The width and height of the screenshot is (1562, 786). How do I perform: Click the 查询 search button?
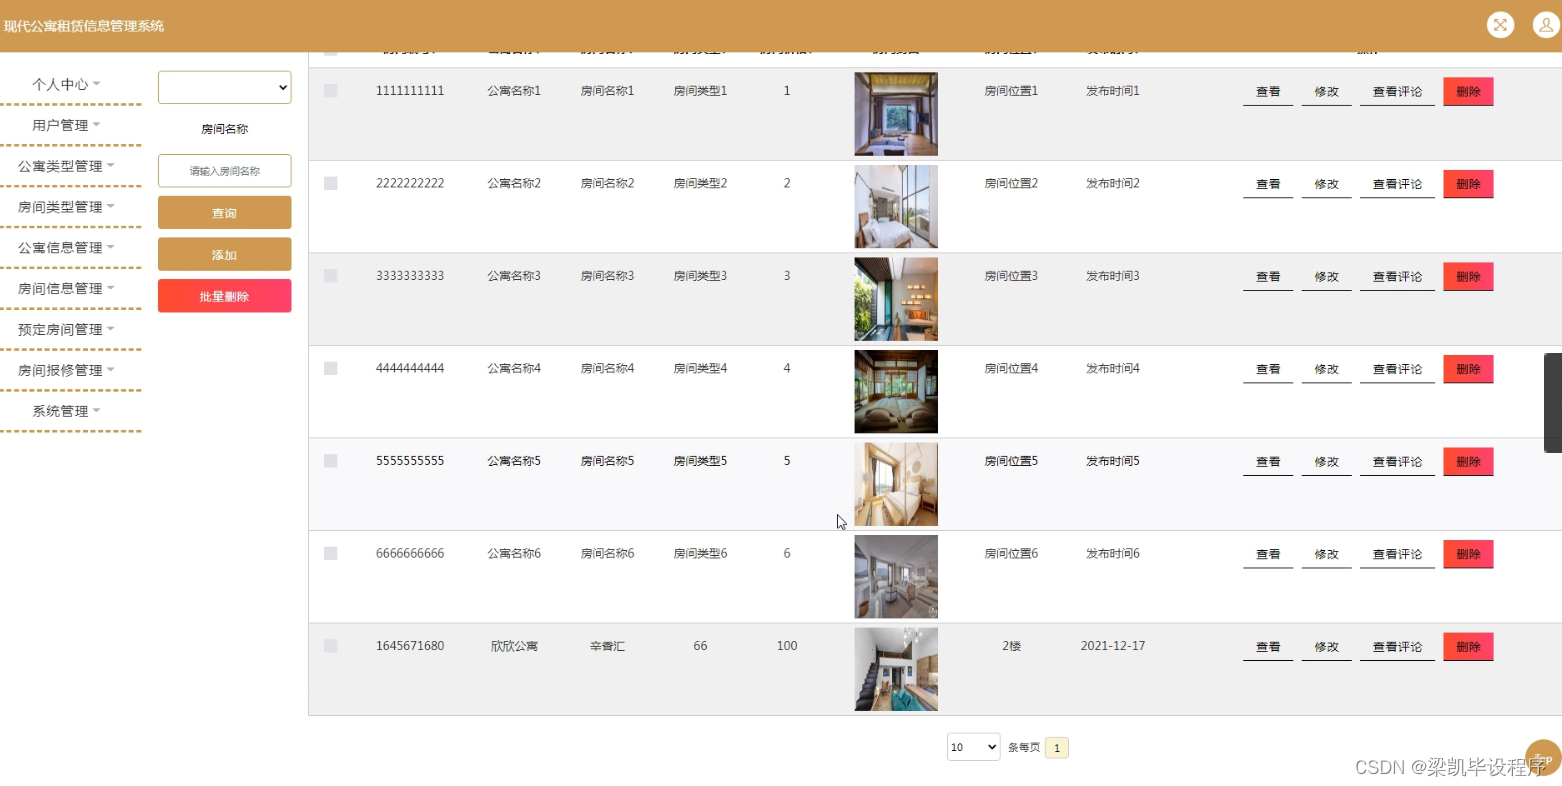coord(223,212)
